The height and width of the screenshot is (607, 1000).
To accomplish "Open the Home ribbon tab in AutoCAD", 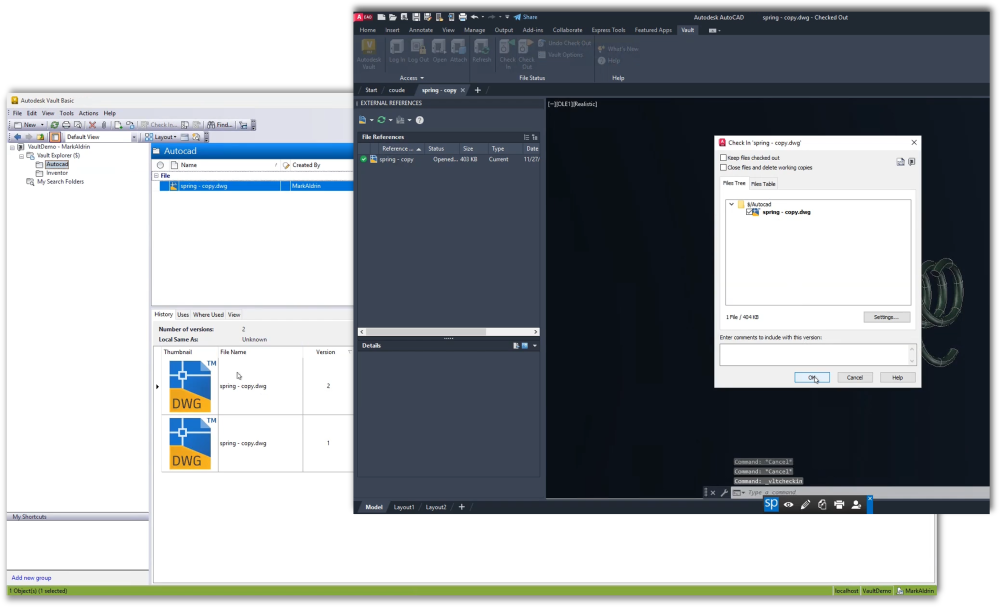I will tap(367, 30).
